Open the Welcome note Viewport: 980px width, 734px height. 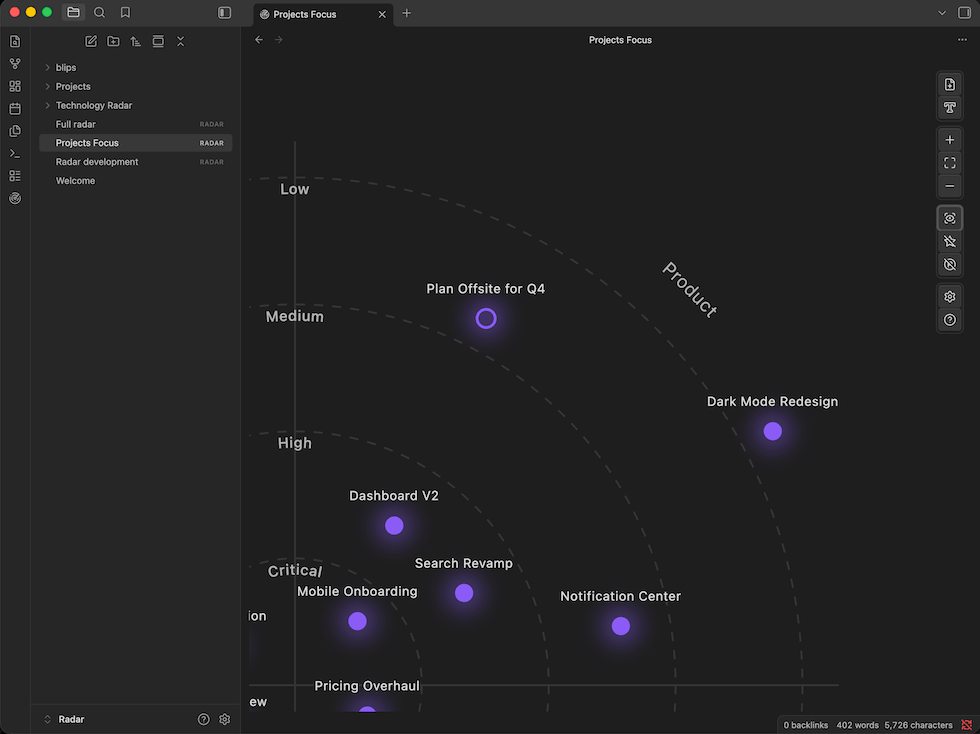pyautogui.click(x=136, y=181)
